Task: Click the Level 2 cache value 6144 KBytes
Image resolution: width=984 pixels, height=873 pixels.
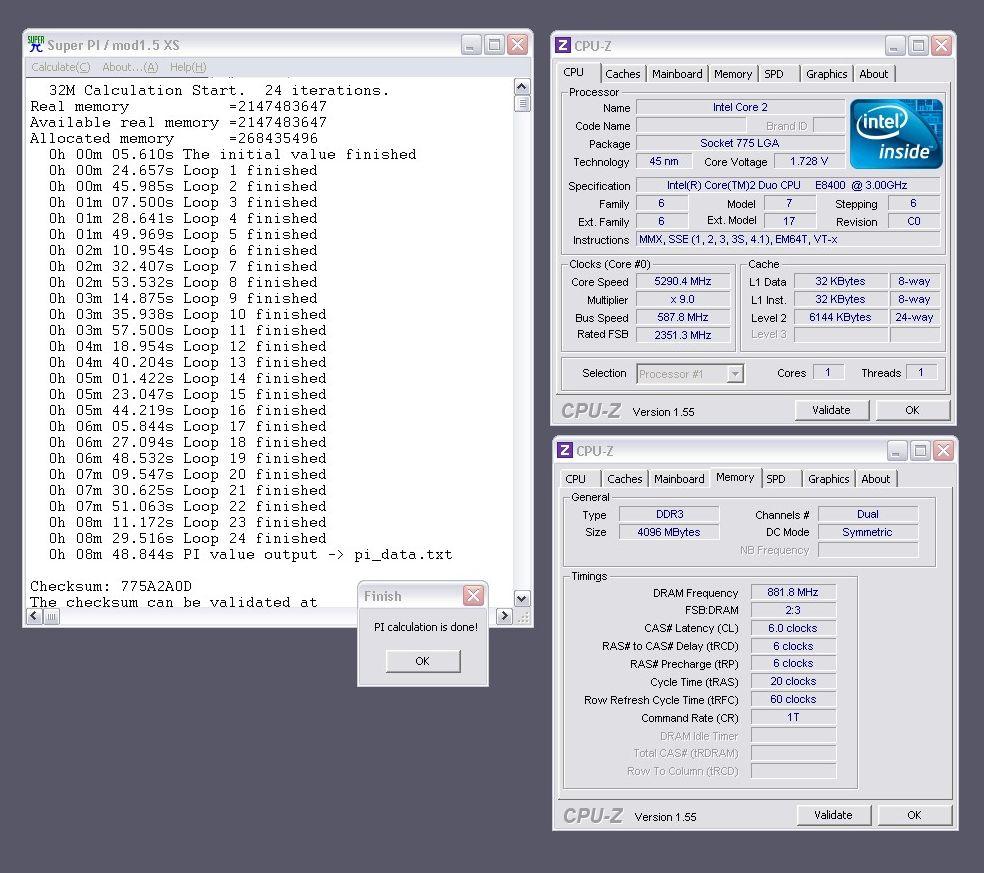Action: pos(840,317)
